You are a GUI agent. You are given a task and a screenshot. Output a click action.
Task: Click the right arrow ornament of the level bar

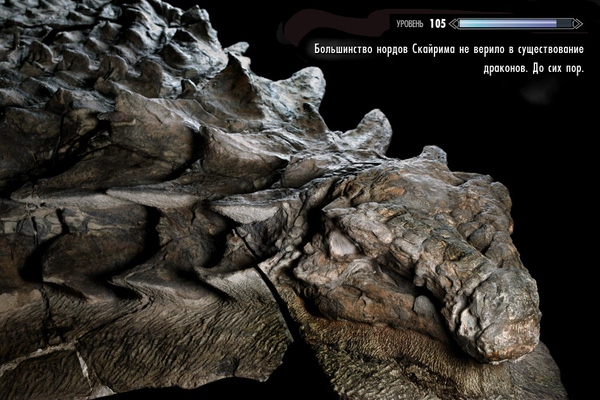coord(577,23)
